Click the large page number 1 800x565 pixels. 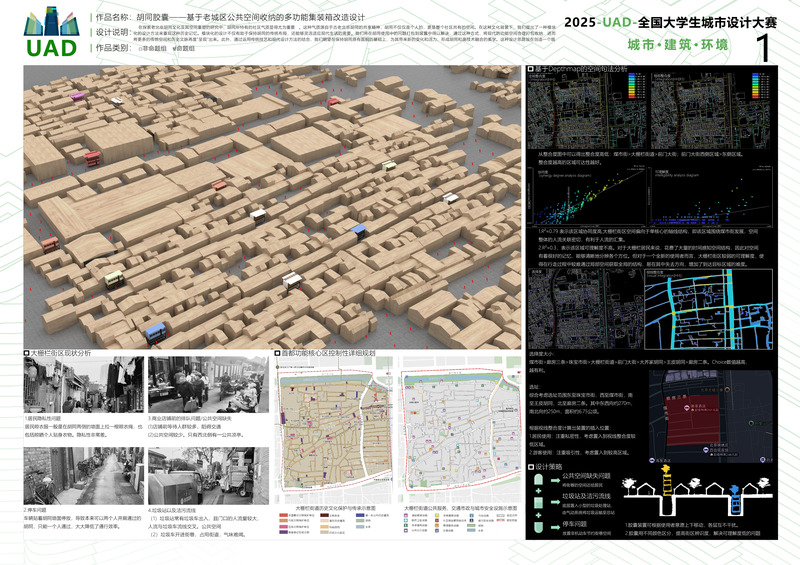click(762, 46)
